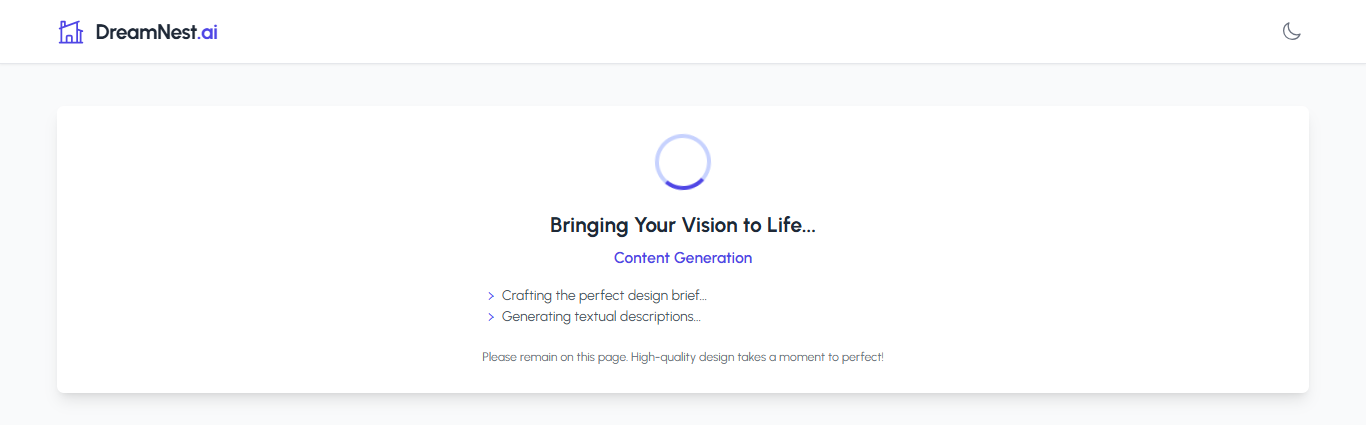Select the "Crafting the perfect design brief..." step

(x=604, y=296)
